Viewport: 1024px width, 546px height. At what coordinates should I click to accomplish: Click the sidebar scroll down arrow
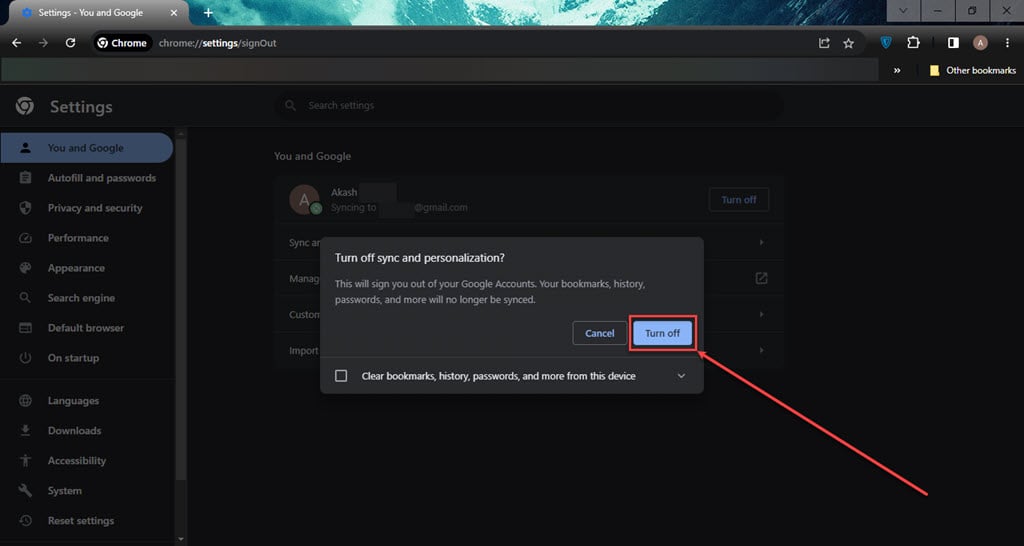(181, 539)
